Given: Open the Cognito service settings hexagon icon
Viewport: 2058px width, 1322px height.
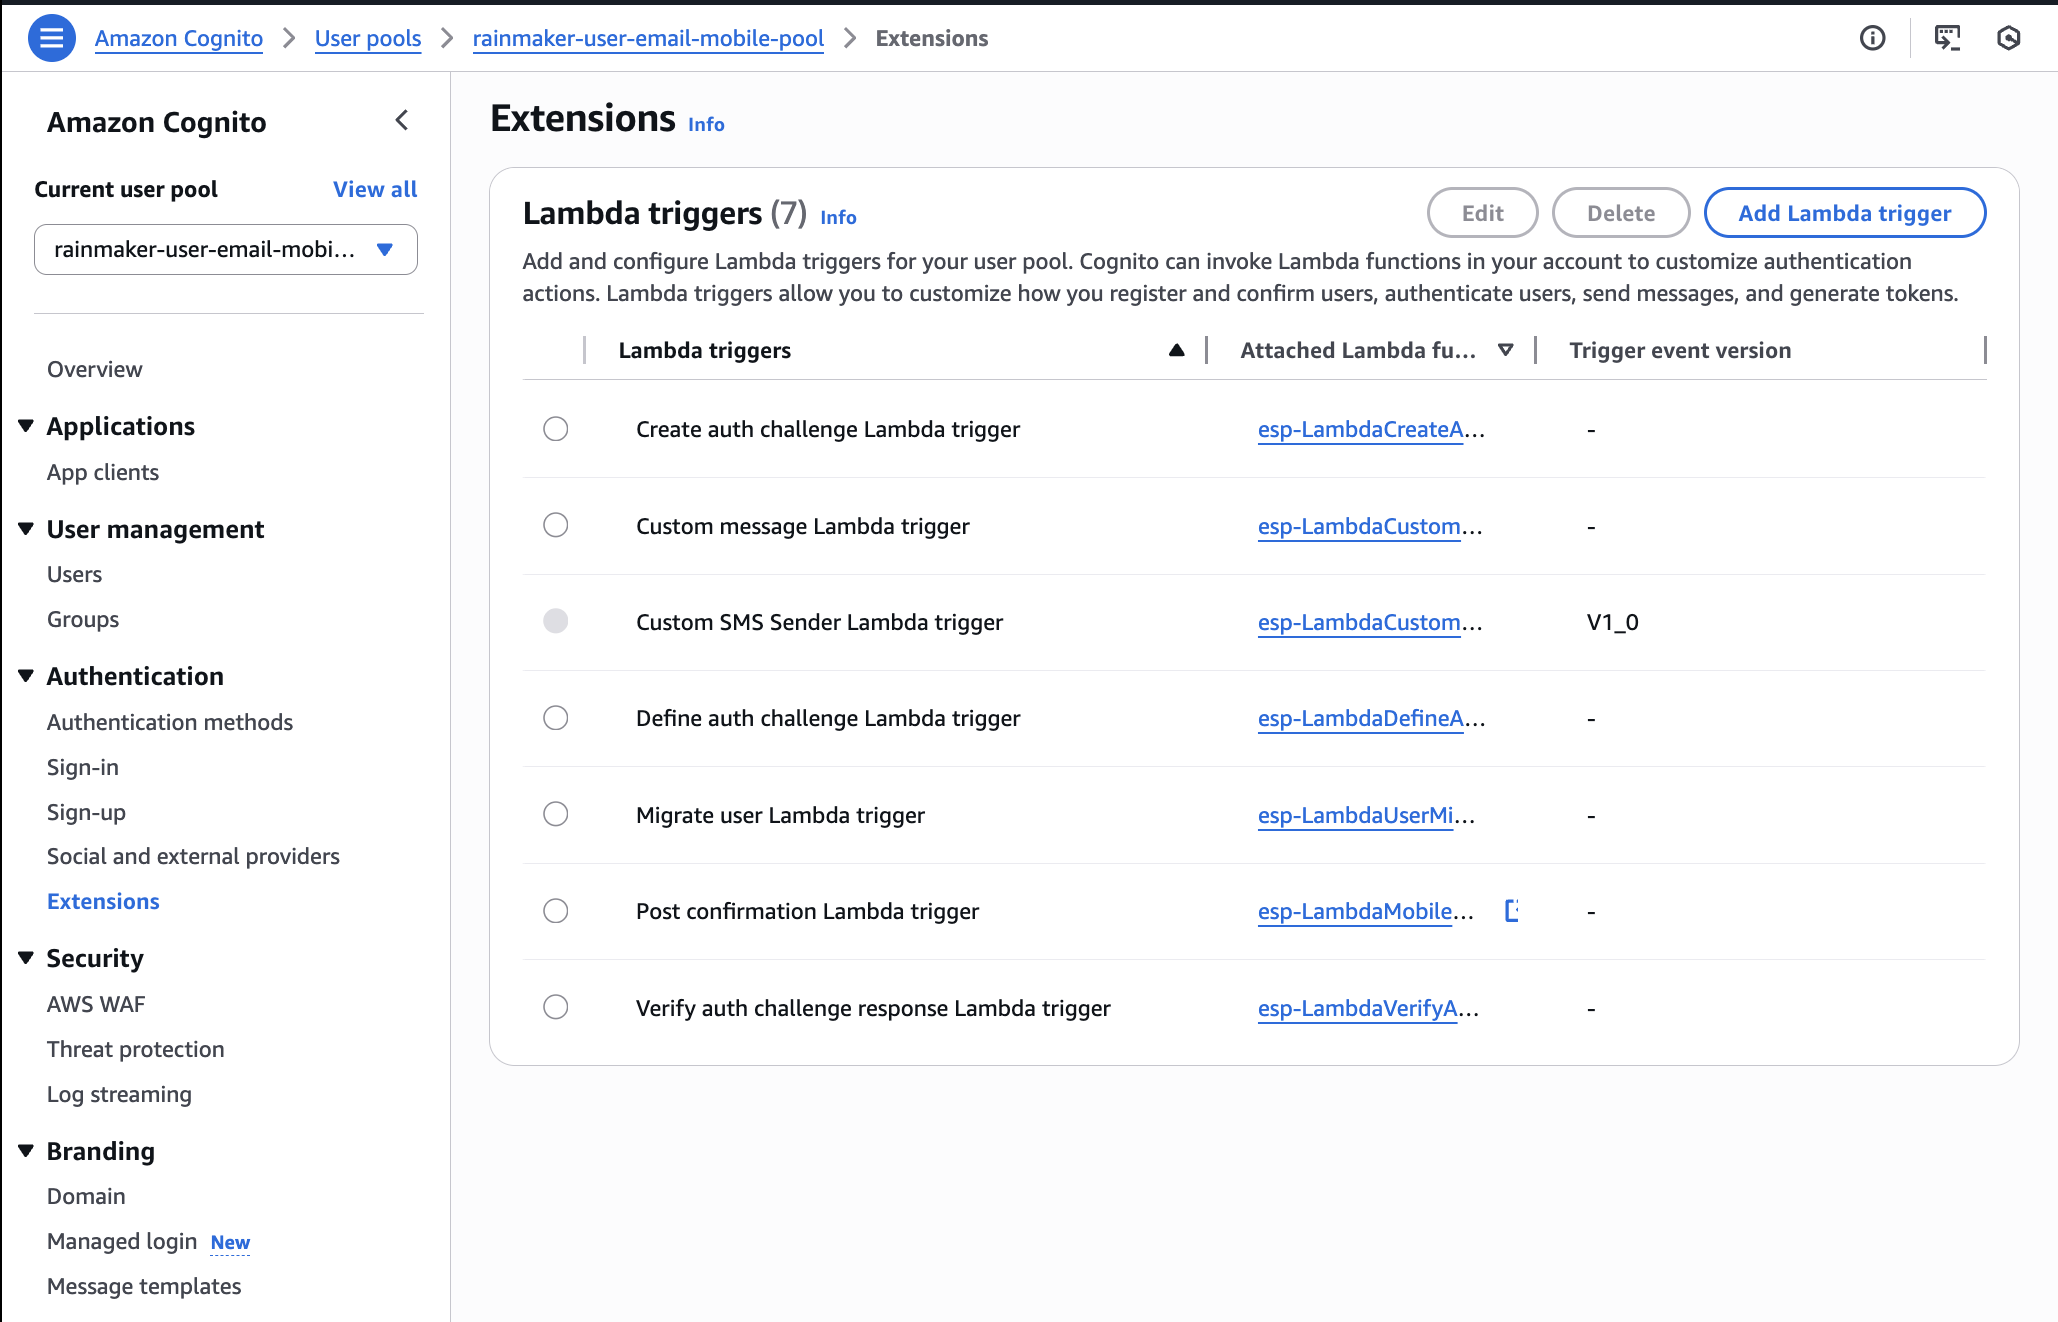Looking at the screenshot, I should coord(2010,37).
